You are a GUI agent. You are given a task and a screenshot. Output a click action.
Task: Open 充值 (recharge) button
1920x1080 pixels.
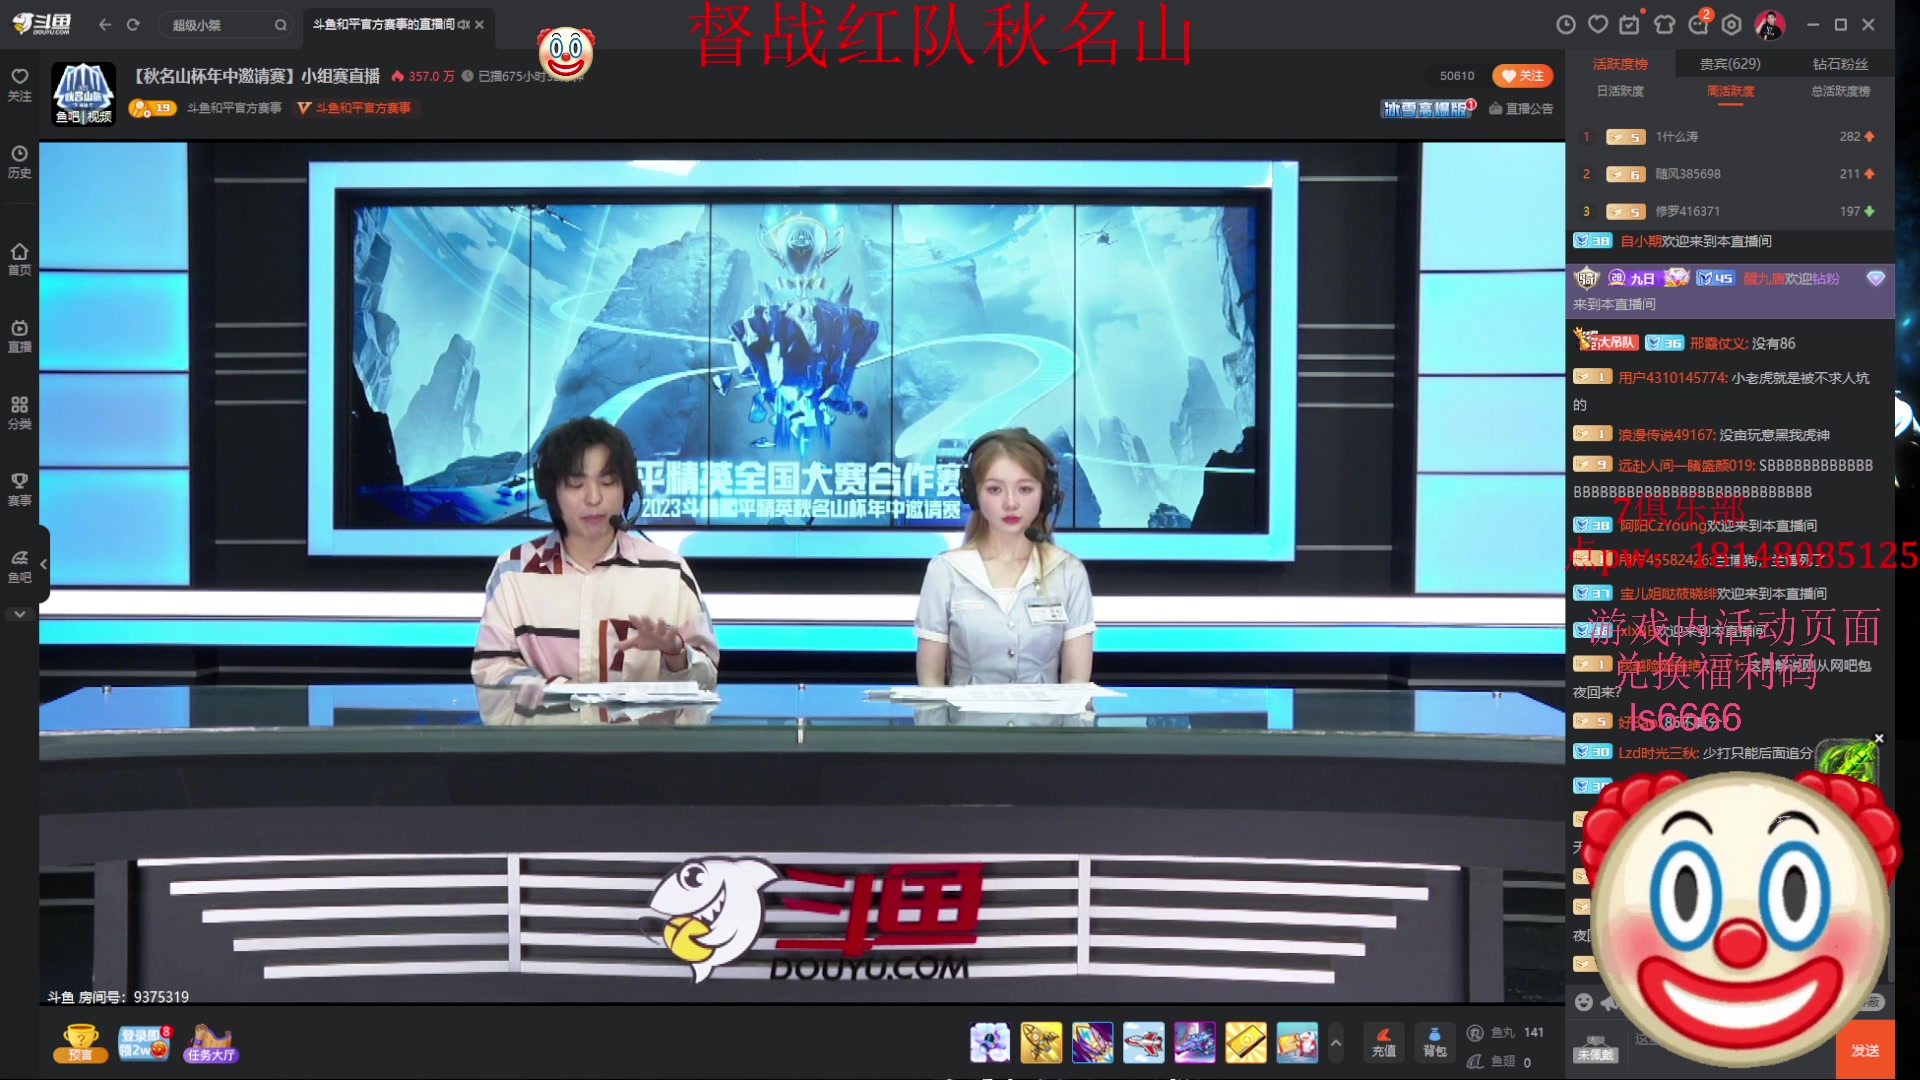tap(1384, 1043)
